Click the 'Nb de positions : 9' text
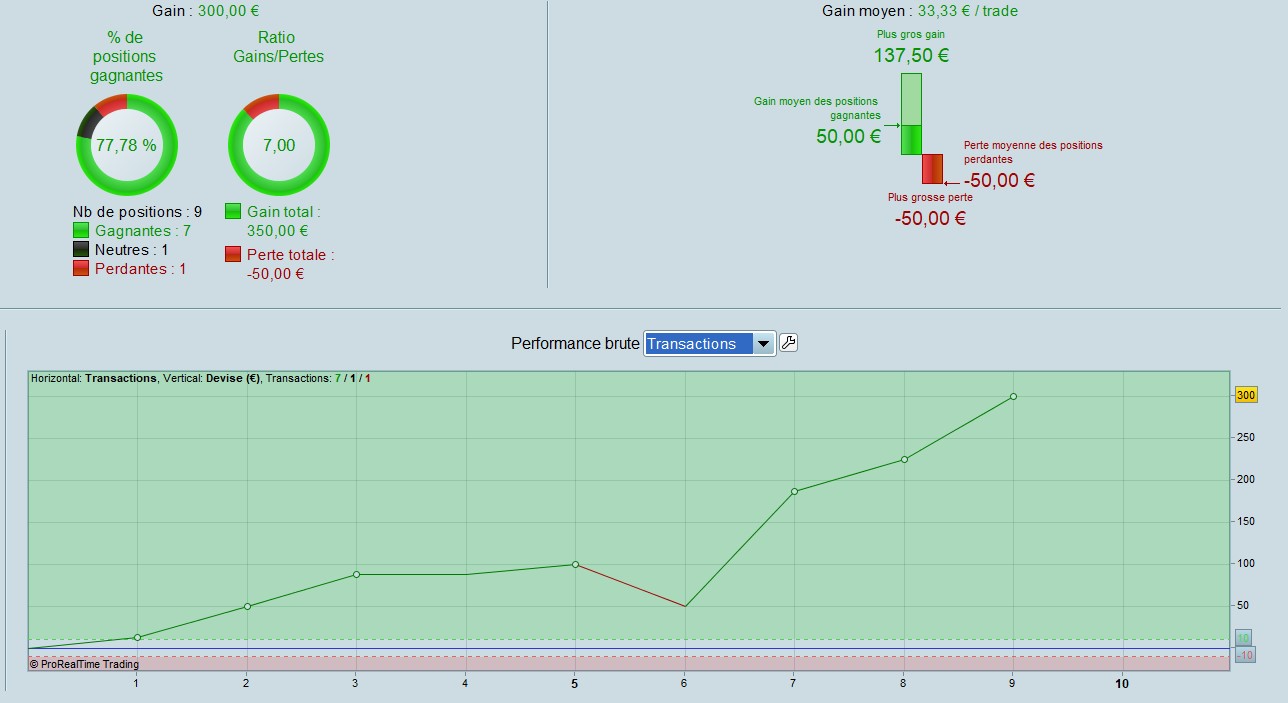The height and width of the screenshot is (703, 1288). pos(137,212)
